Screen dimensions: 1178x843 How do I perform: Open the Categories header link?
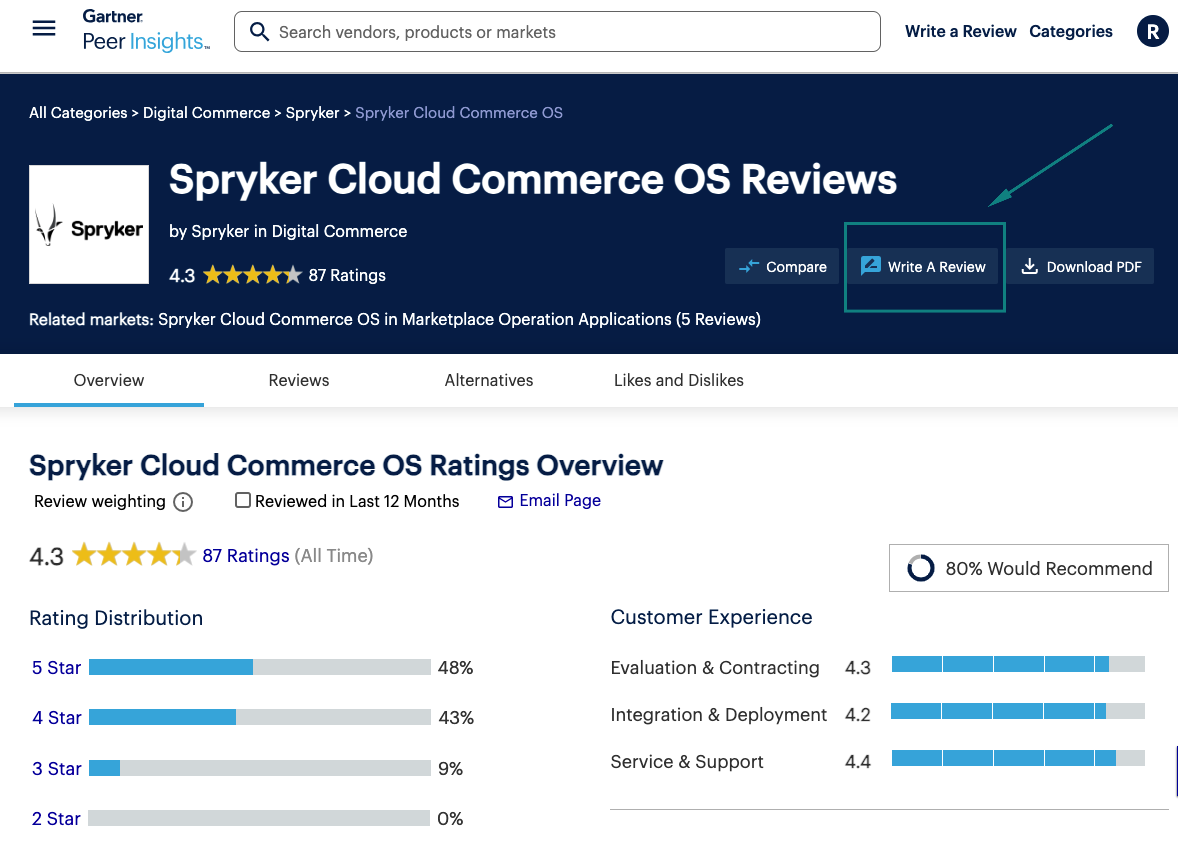[x=1071, y=32]
